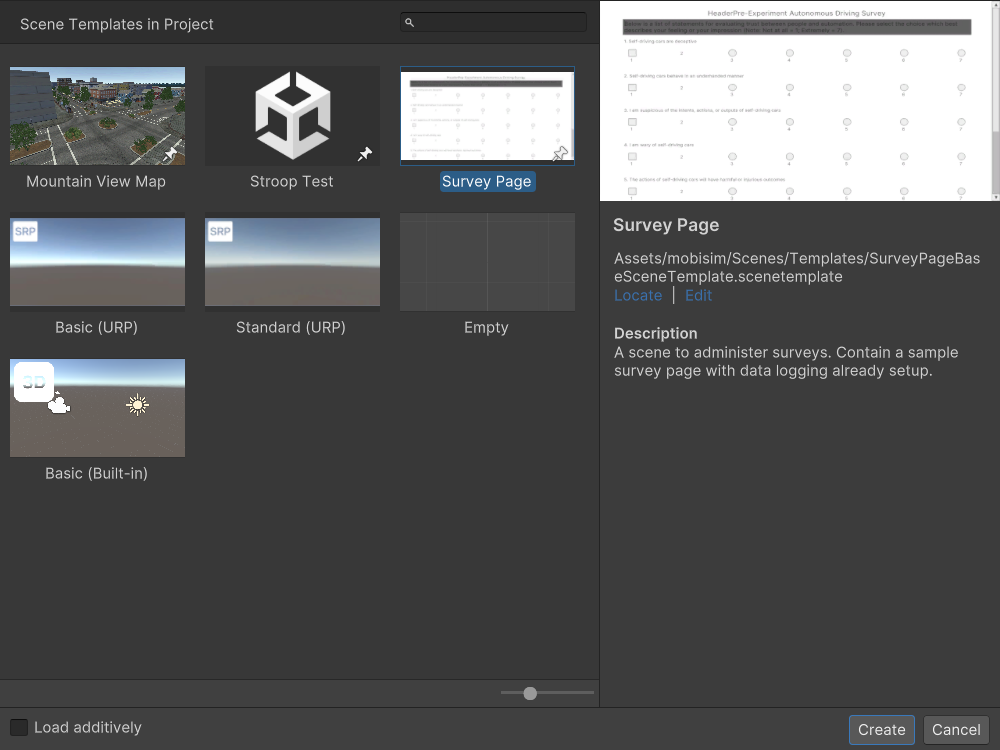Click the template asset path text

coord(797,267)
